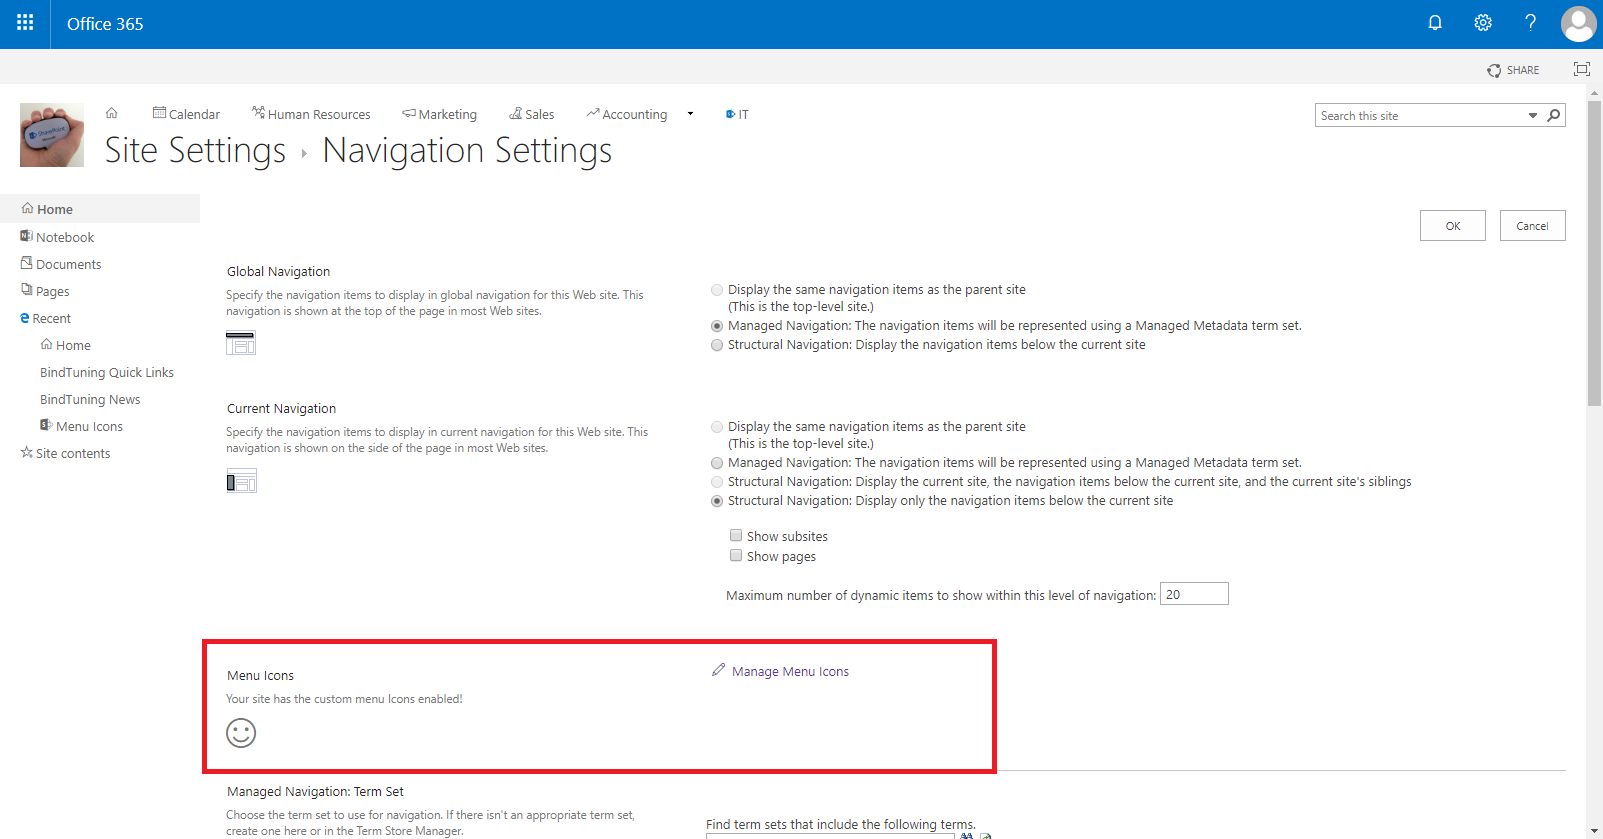Click the smiley face menu icons graphic
The image size is (1603, 839).
[241, 733]
